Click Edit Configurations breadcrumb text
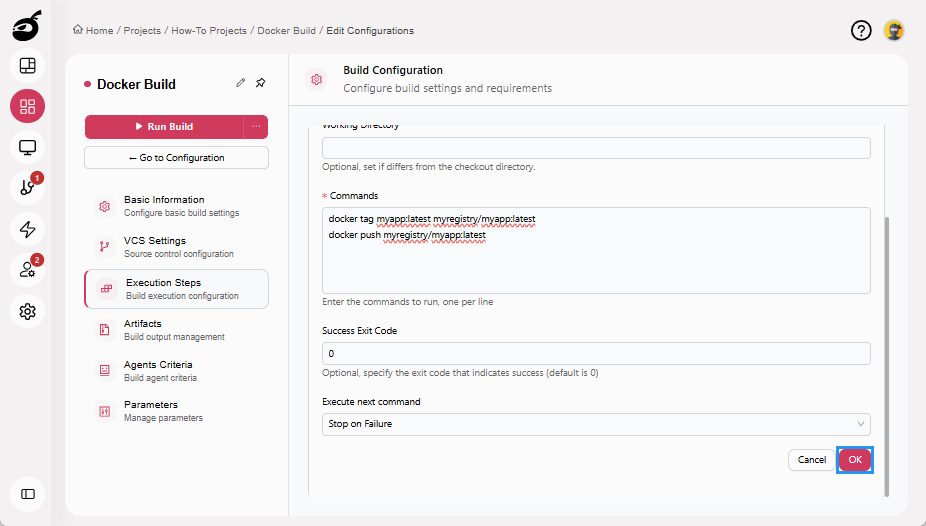Viewport: 926px width, 526px height. 370,31
